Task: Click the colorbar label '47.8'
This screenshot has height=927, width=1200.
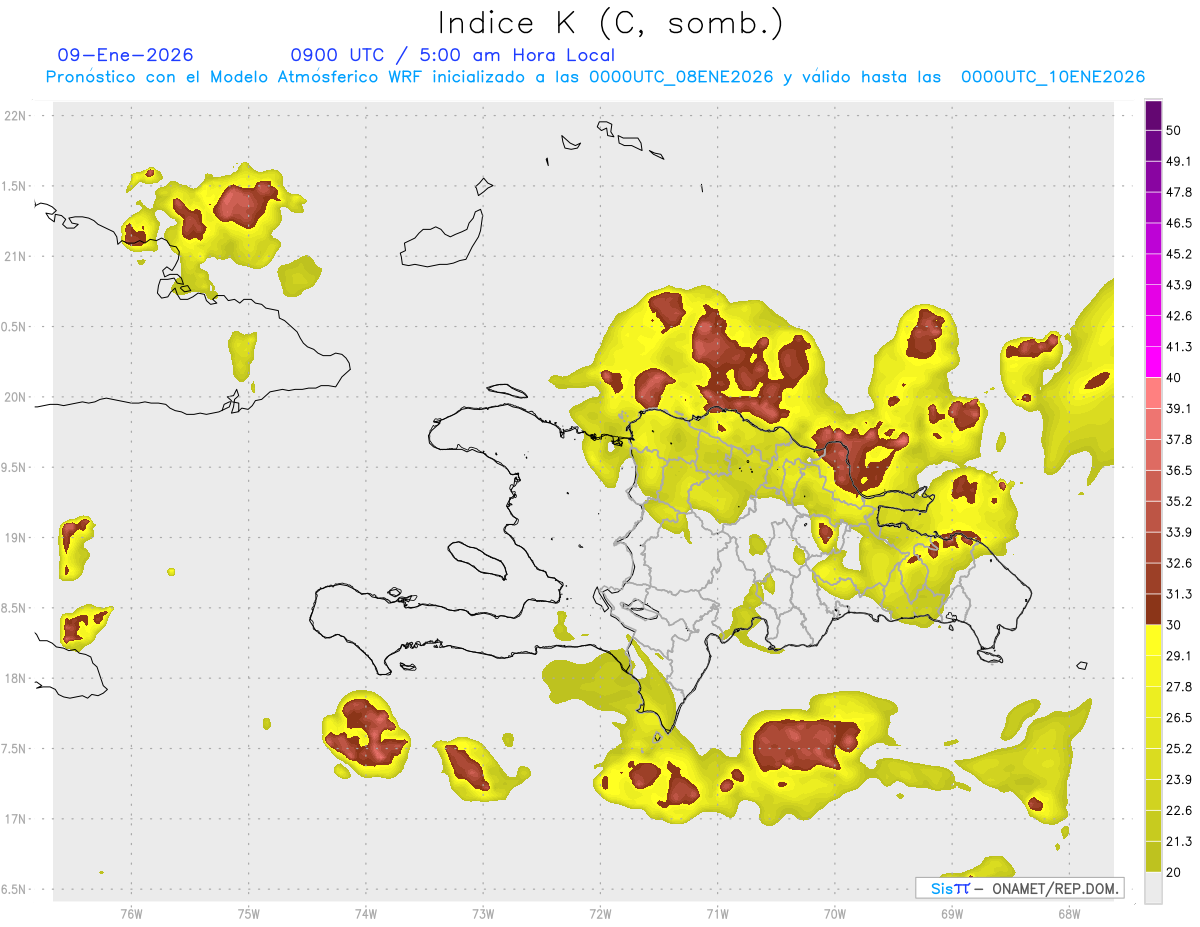Action: click(x=1179, y=192)
